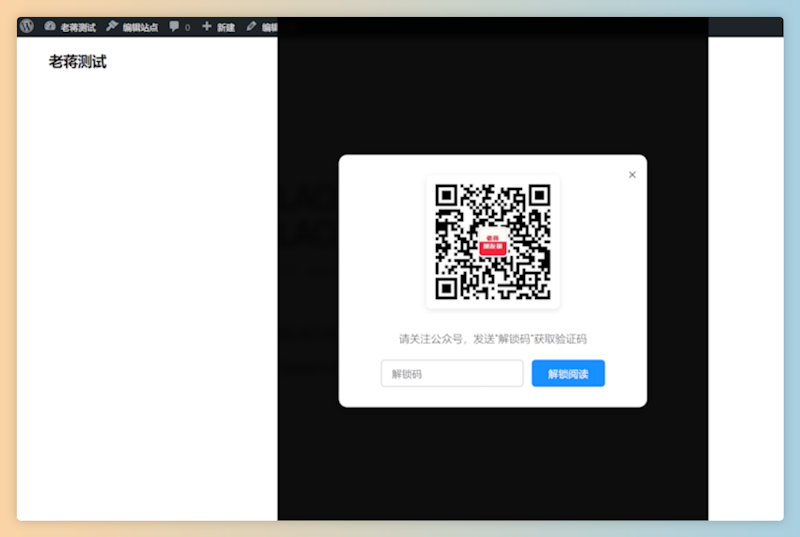Screen dimensions: 800x537
Task: Click the pencil edit item in admin bar
Action: [x=262, y=27]
